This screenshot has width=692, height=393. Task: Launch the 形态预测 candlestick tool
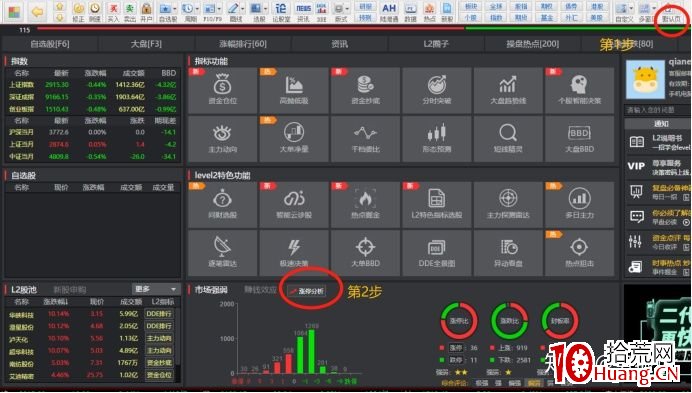click(436, 139)
